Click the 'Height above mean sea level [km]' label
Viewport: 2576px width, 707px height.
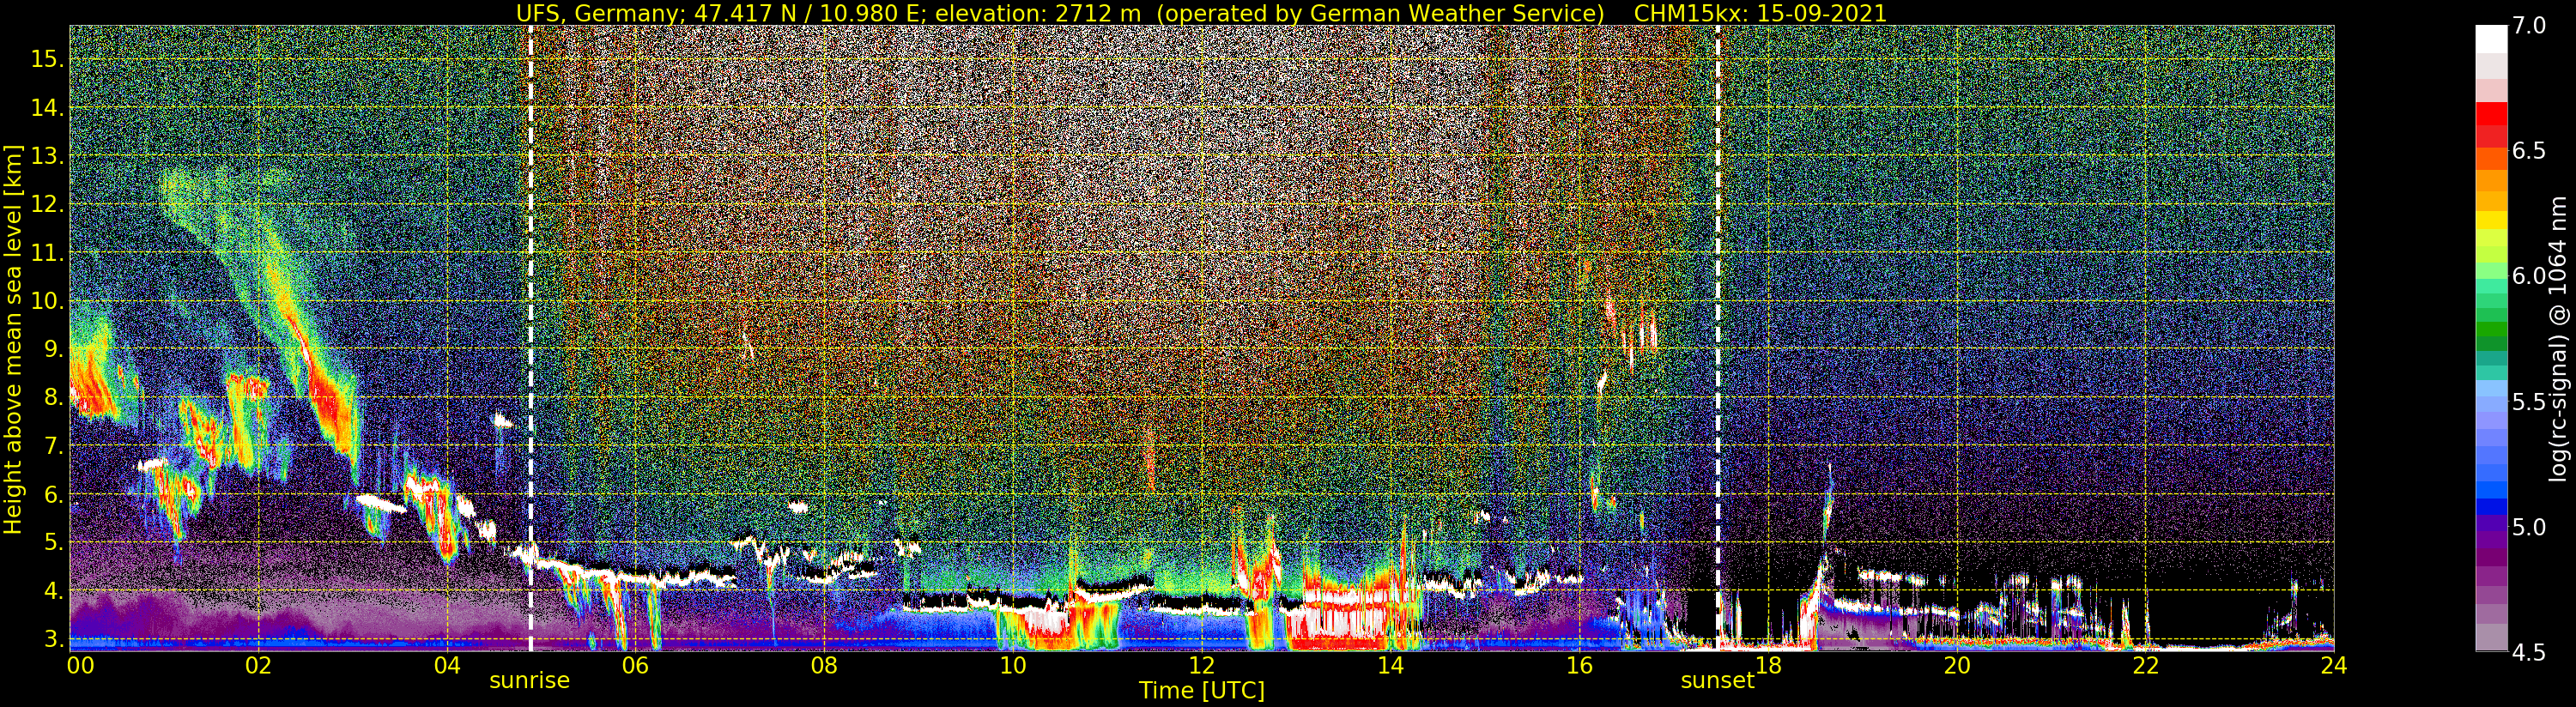click(x=13, y=340)
